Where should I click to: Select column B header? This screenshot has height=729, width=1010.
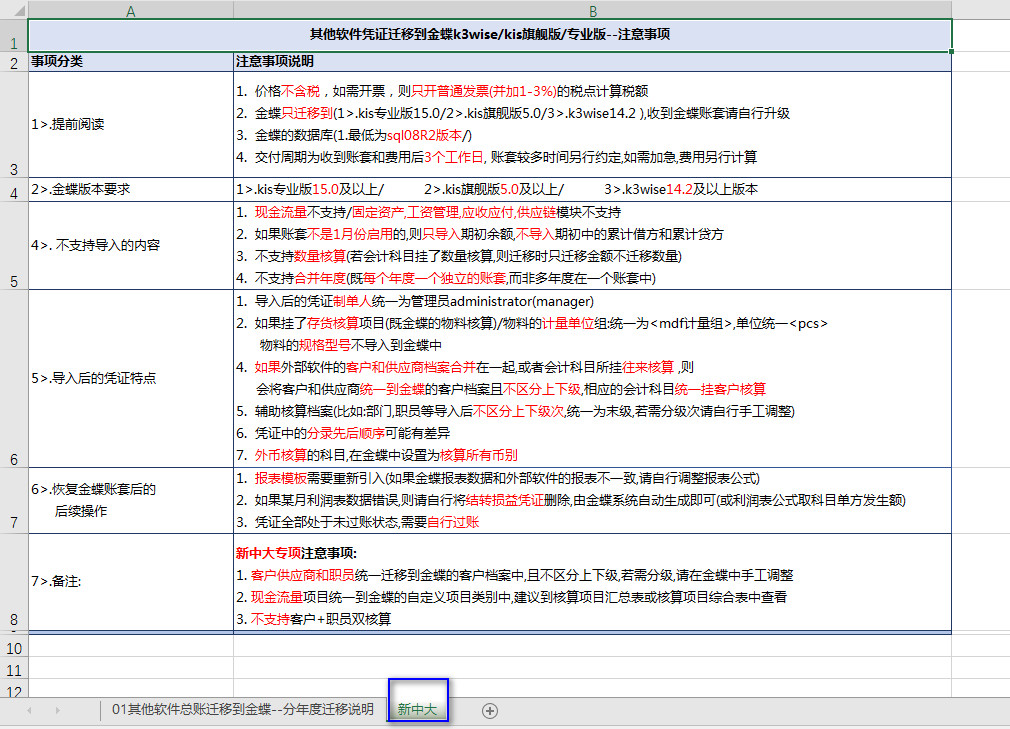coord(592,10)
